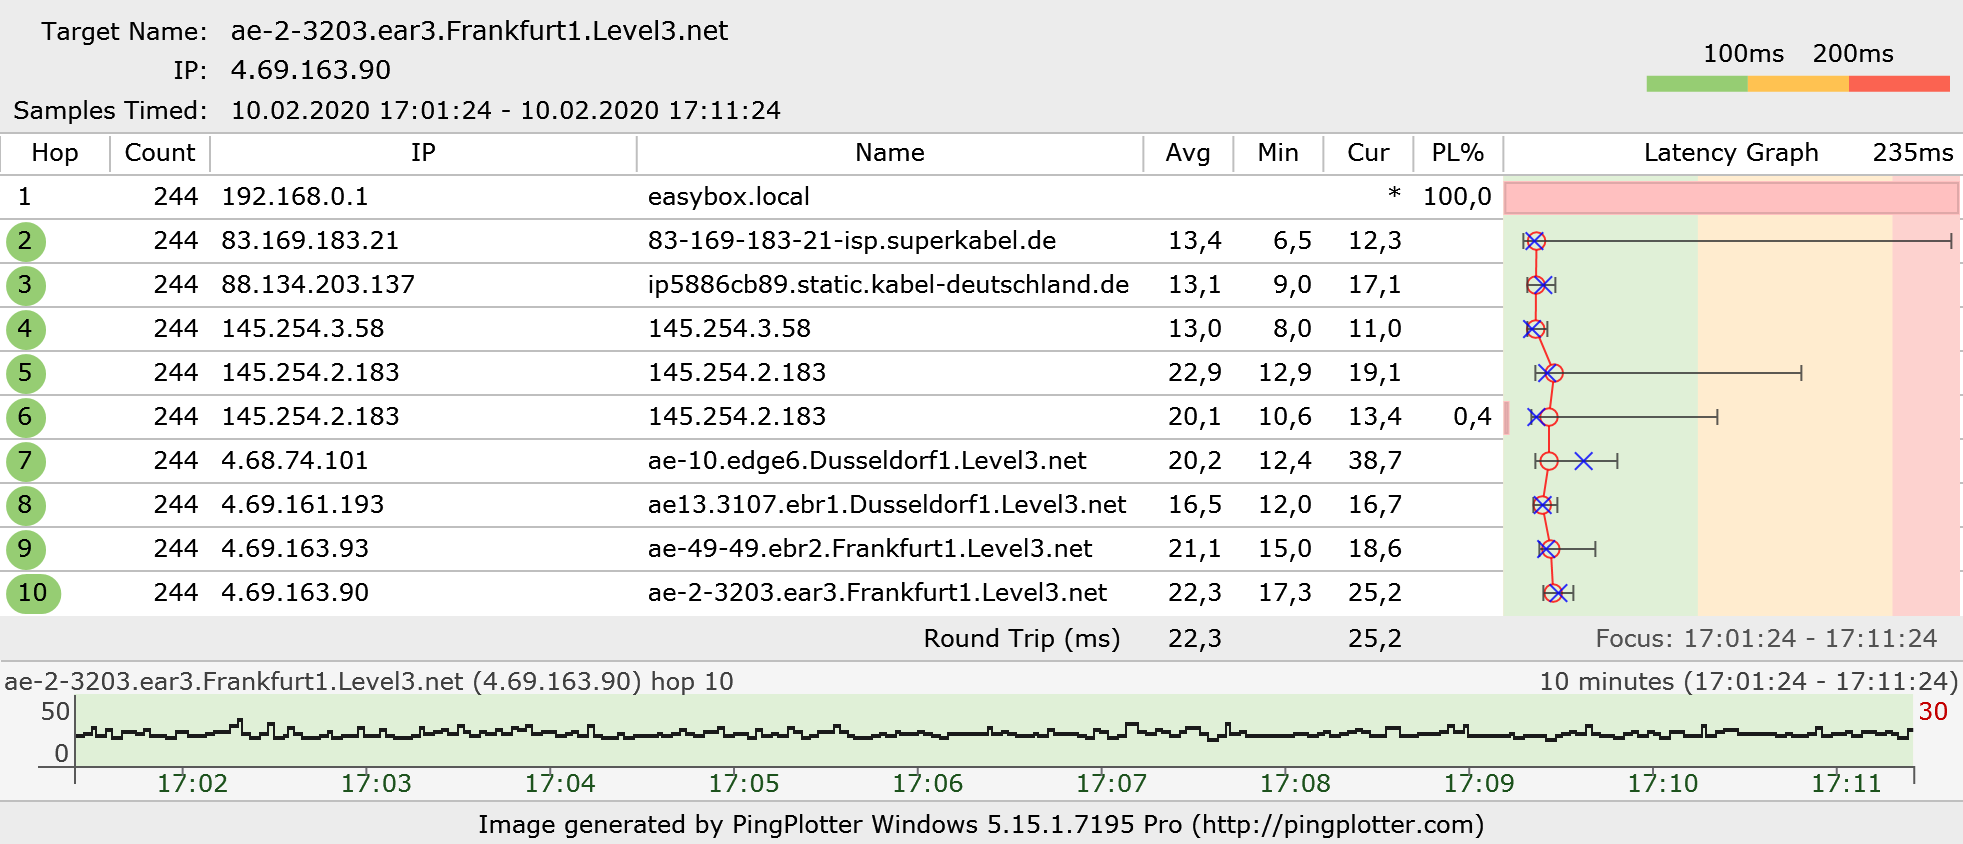Click the 17:09 mark on timeline graph
This screenshot has height=844, width=1963.
coord(1478,783)
